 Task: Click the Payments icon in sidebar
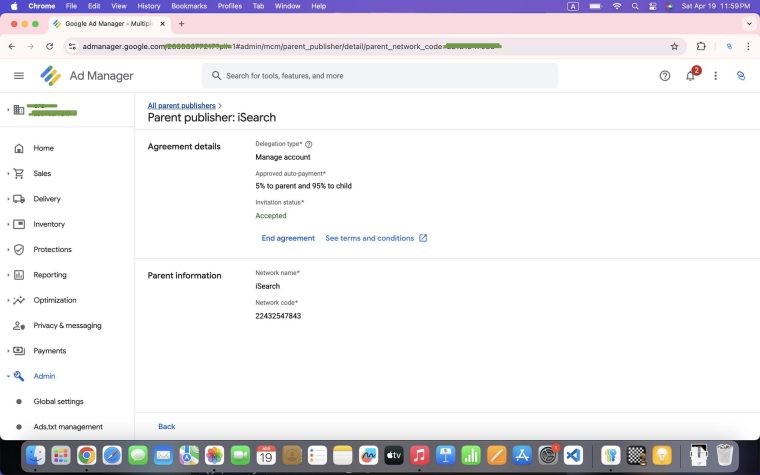tap(19, 351)
